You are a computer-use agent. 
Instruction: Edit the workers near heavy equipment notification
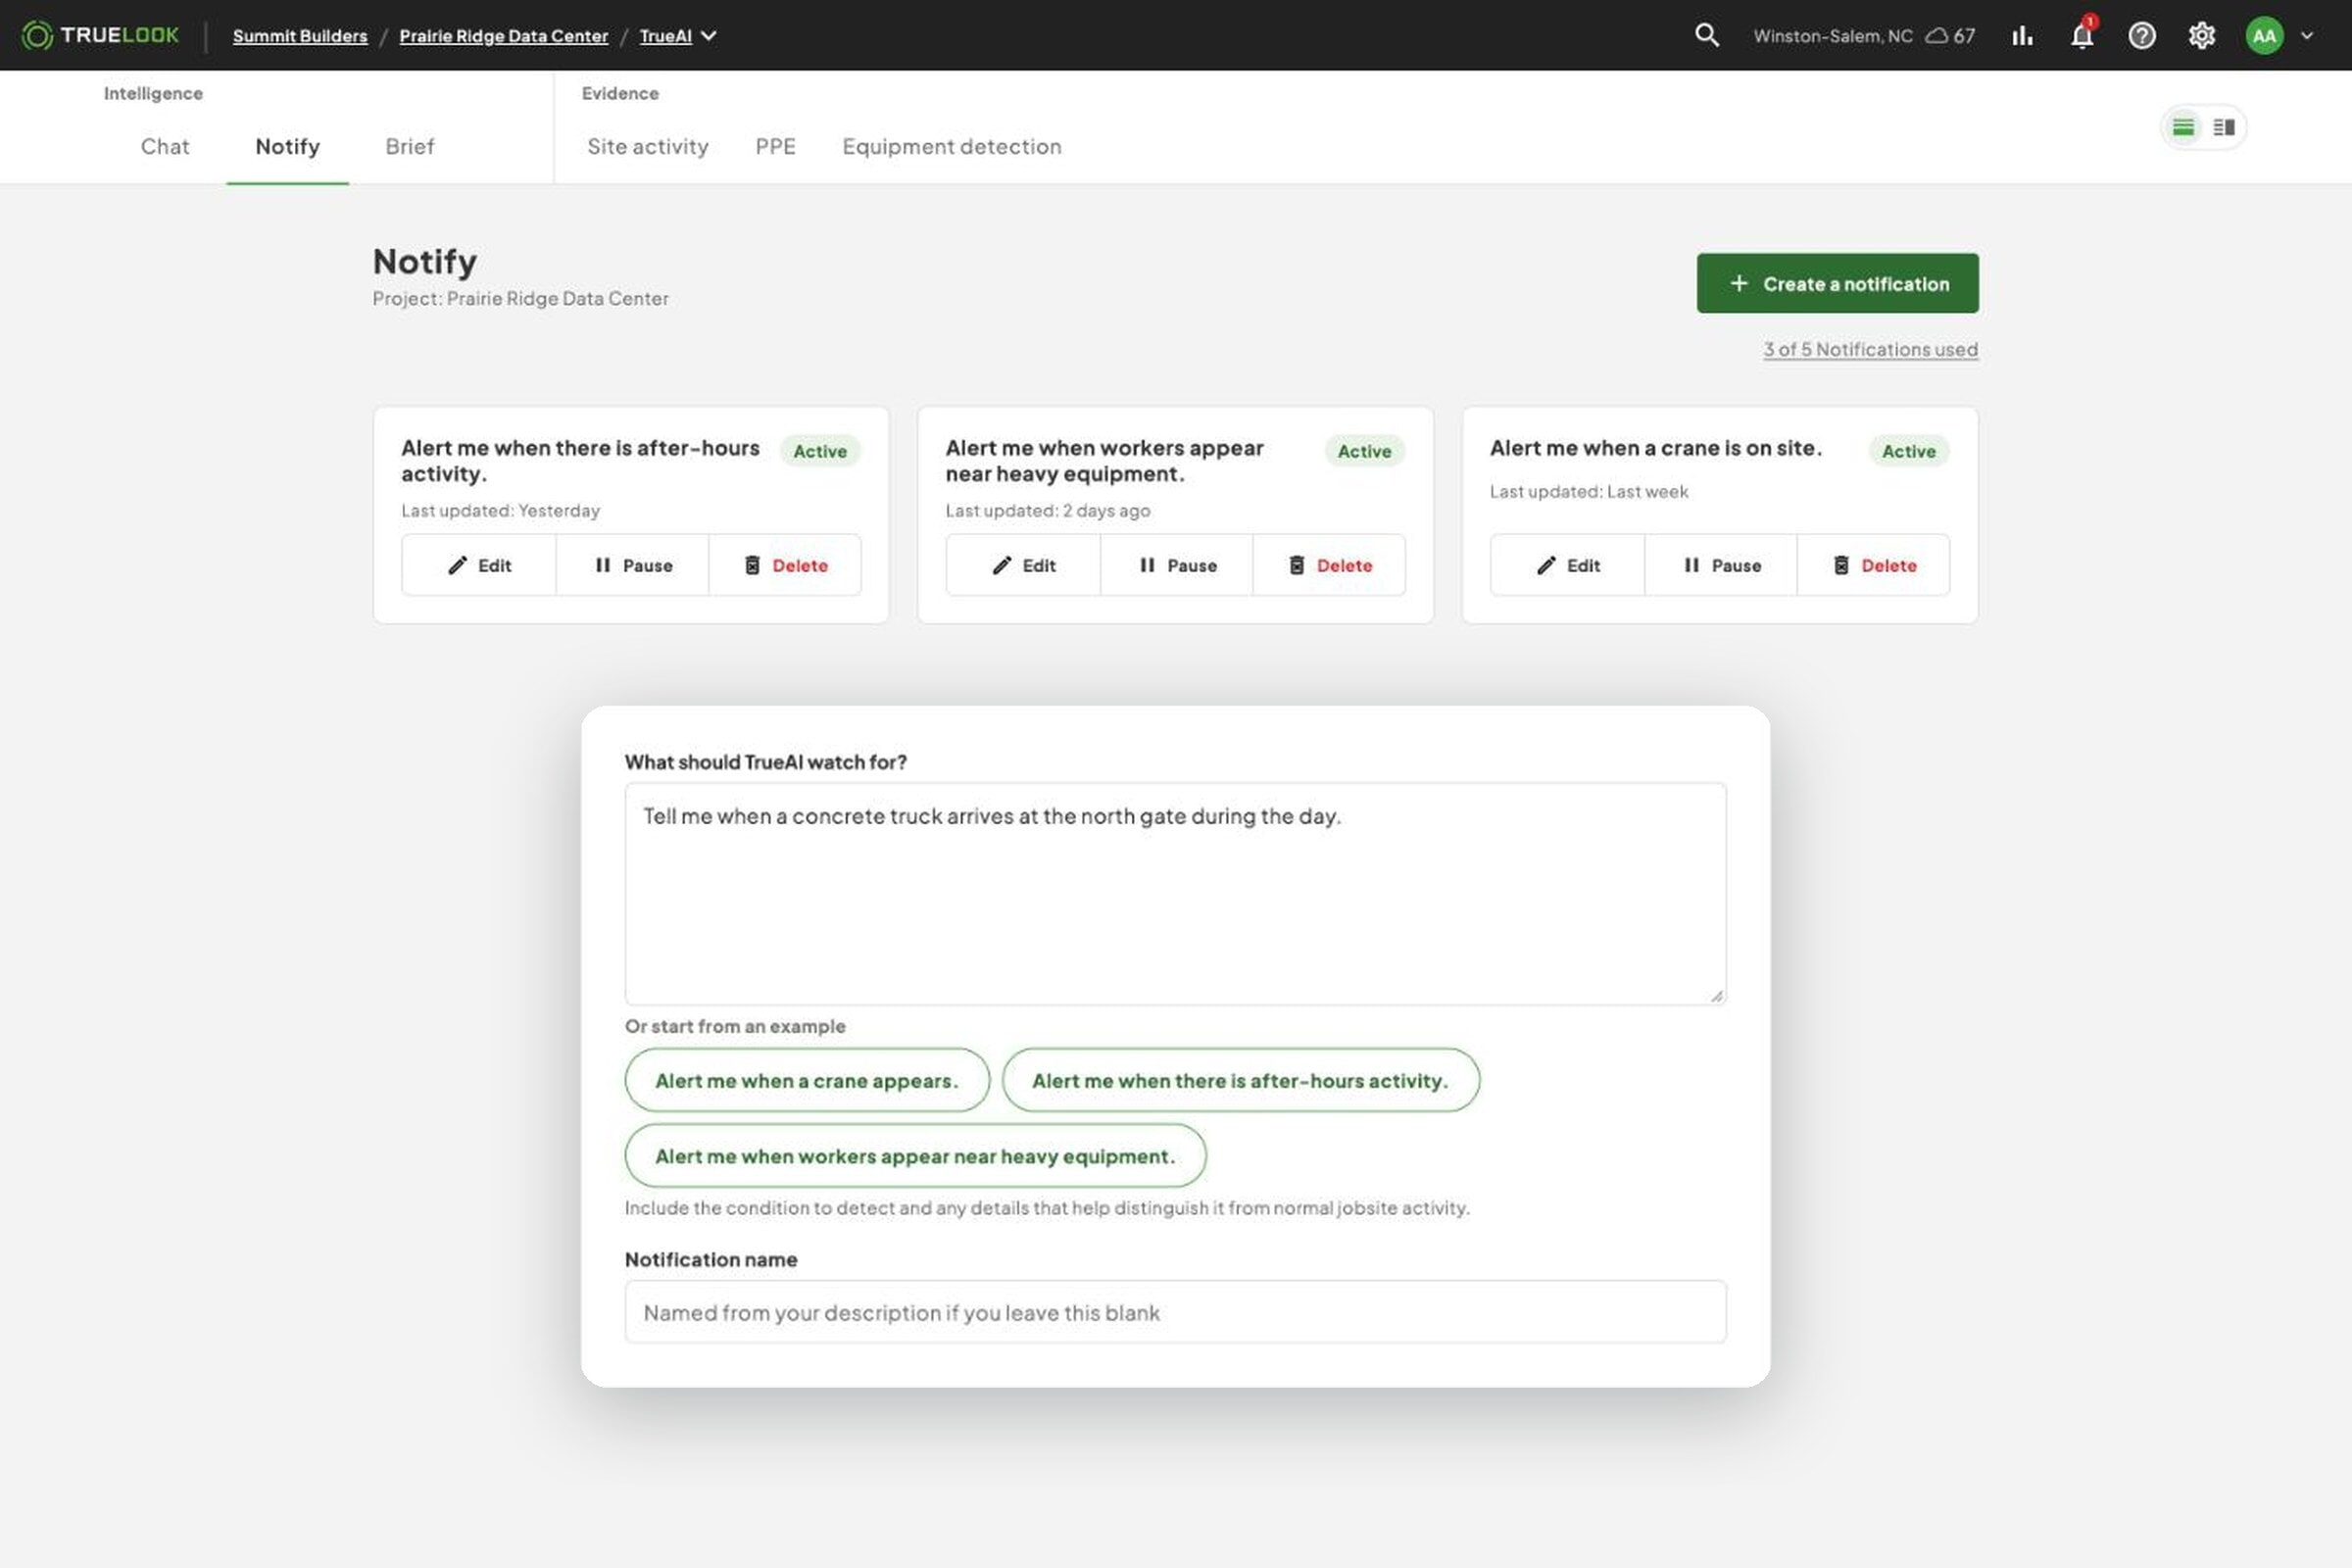(1023, 565)
